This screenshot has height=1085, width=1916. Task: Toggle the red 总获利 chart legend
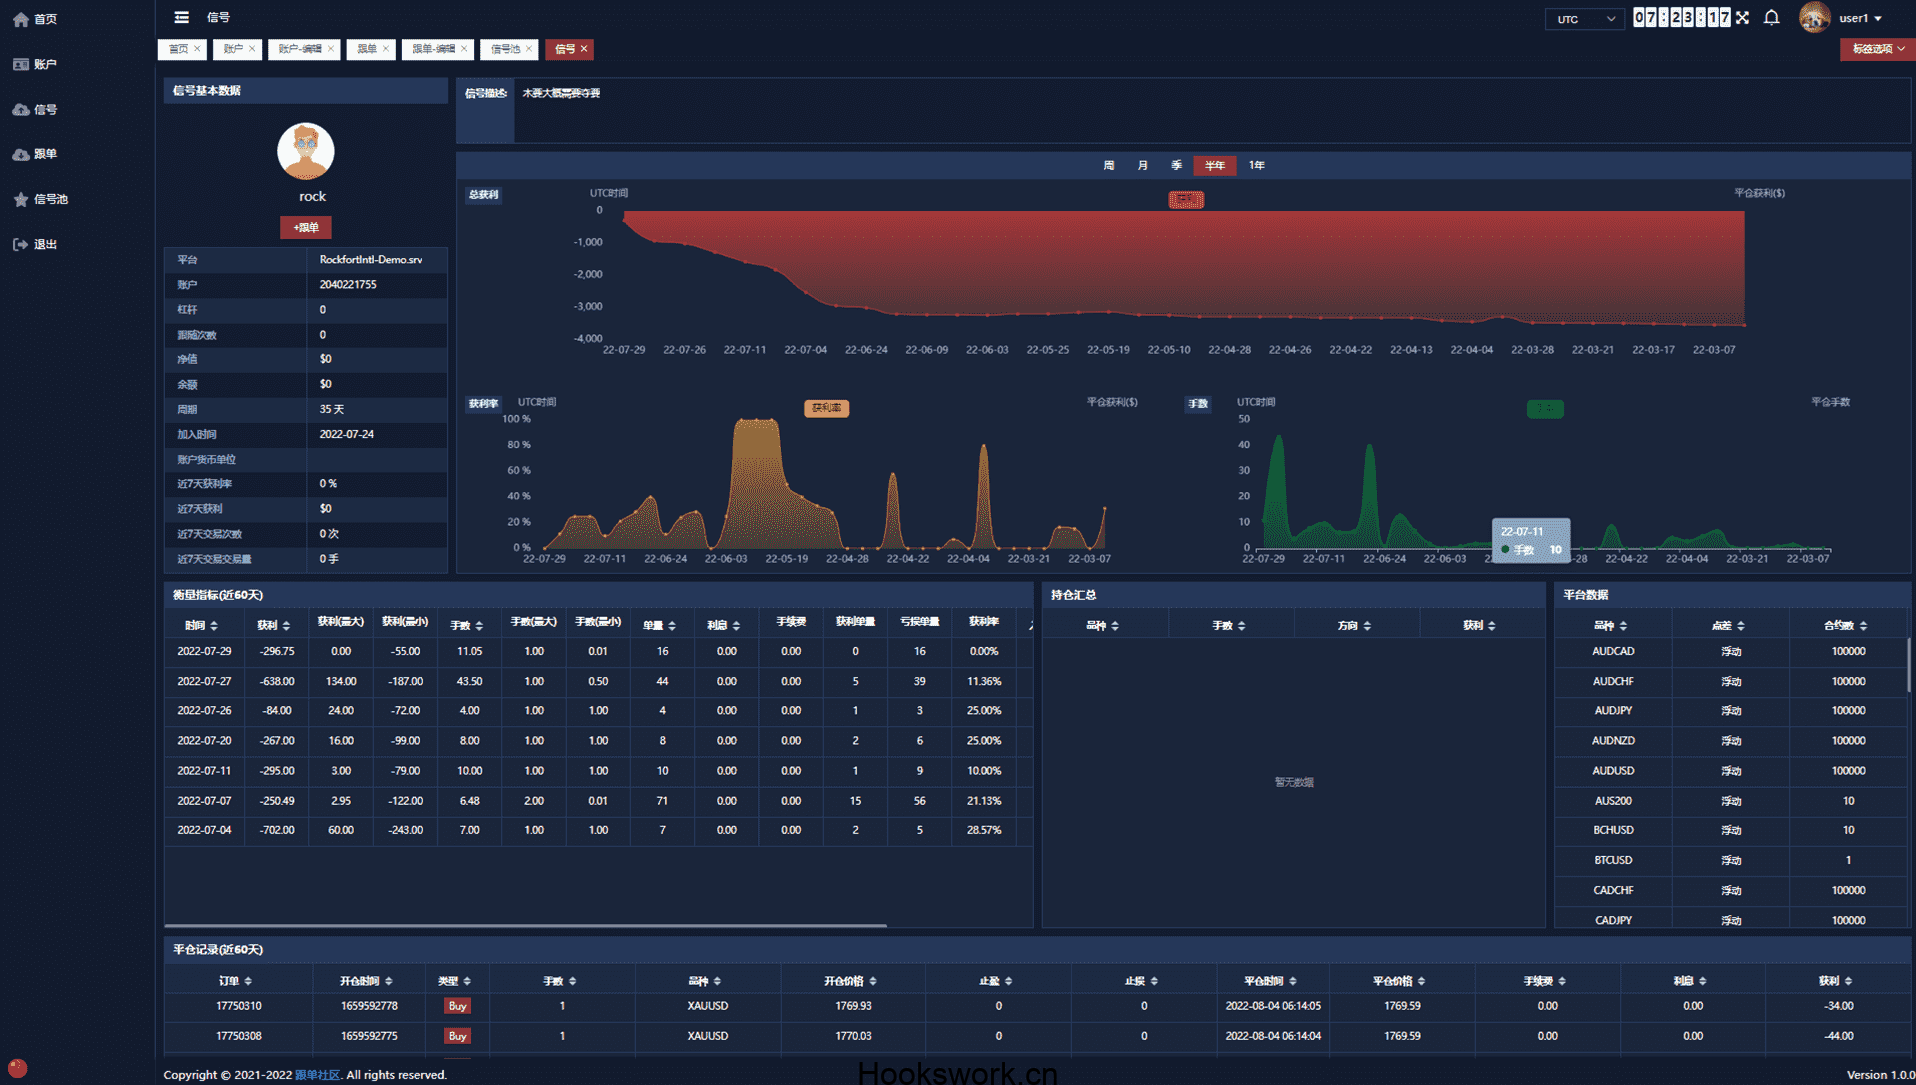point(1186,200)
